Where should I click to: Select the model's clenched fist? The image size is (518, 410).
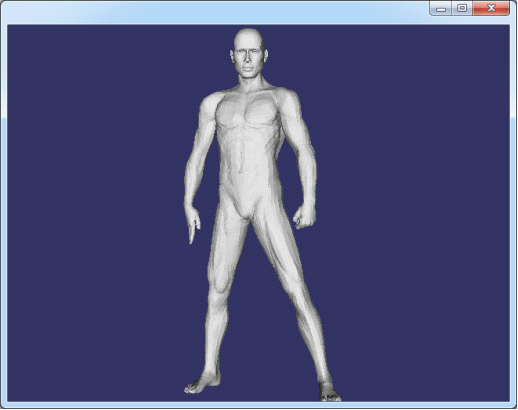(305, 217)
